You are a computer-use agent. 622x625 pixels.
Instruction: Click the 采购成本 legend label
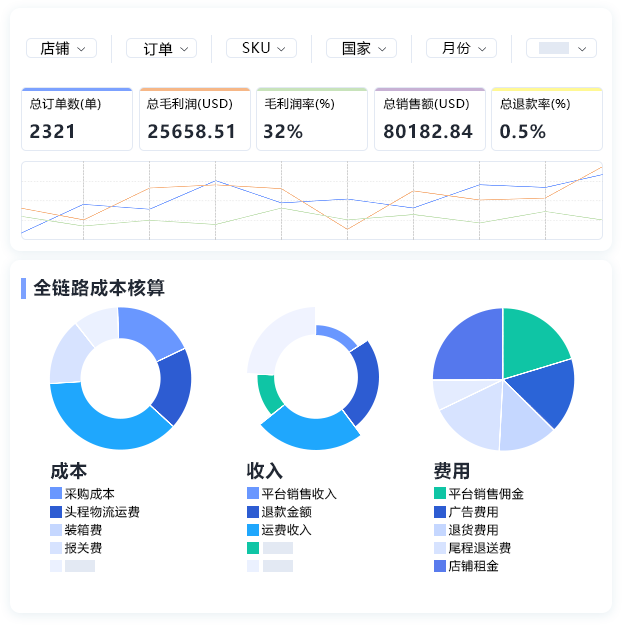90,494
